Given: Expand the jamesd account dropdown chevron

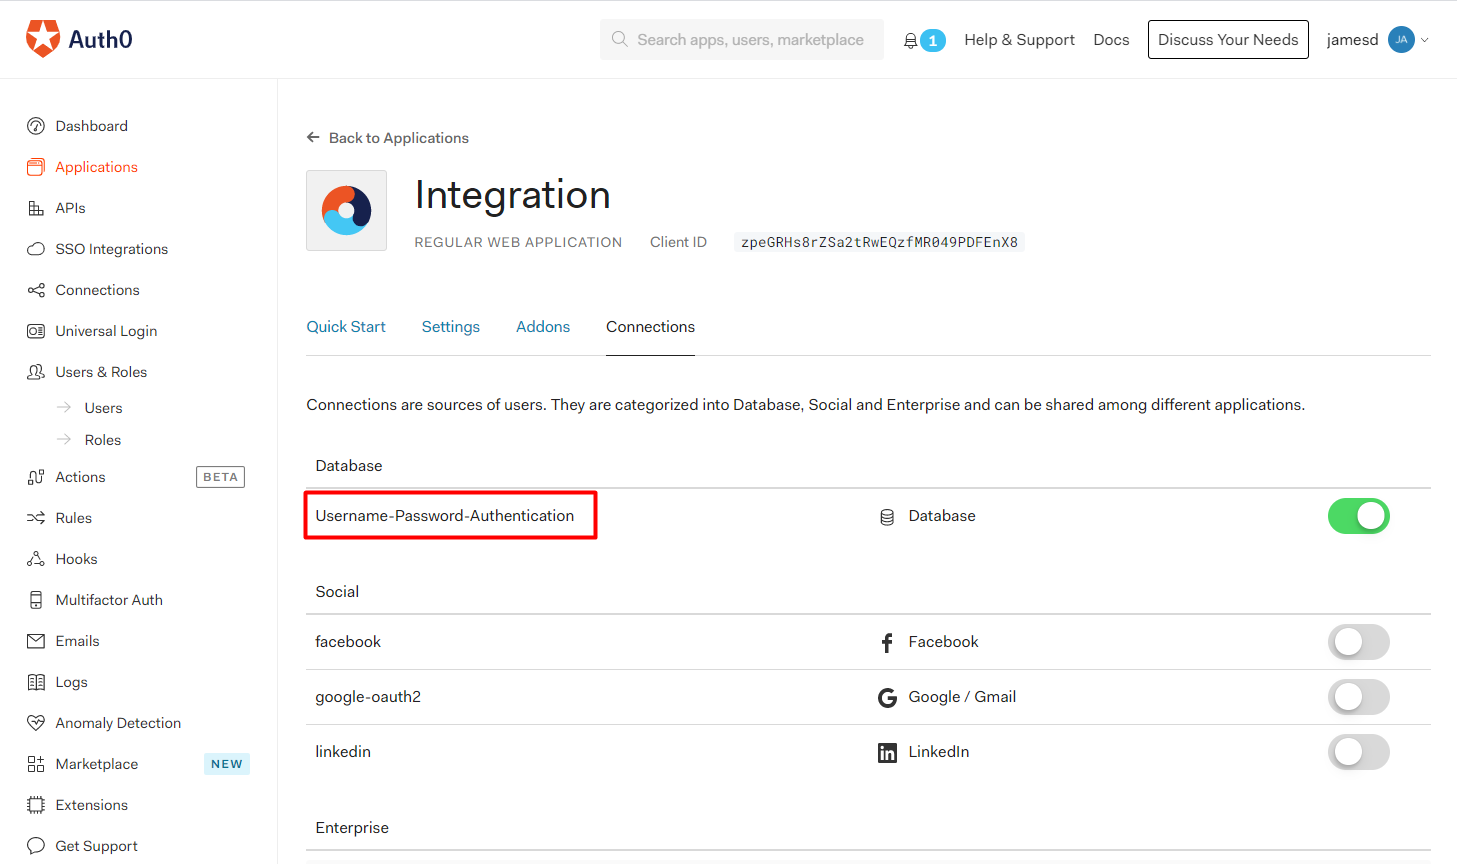Looking at the screenshot, I should coord(1425,40).
